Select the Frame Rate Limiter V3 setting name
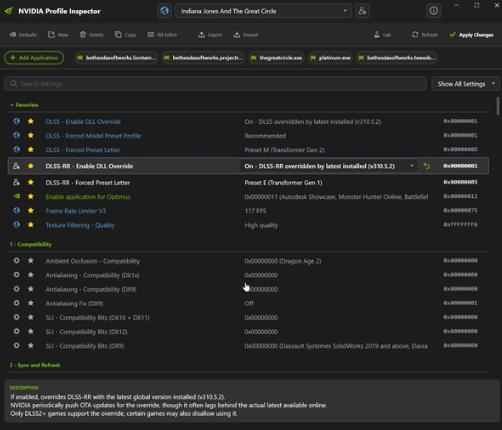Image resolution: width=502 pixels, height=430 pixels. tap(76, 211)
